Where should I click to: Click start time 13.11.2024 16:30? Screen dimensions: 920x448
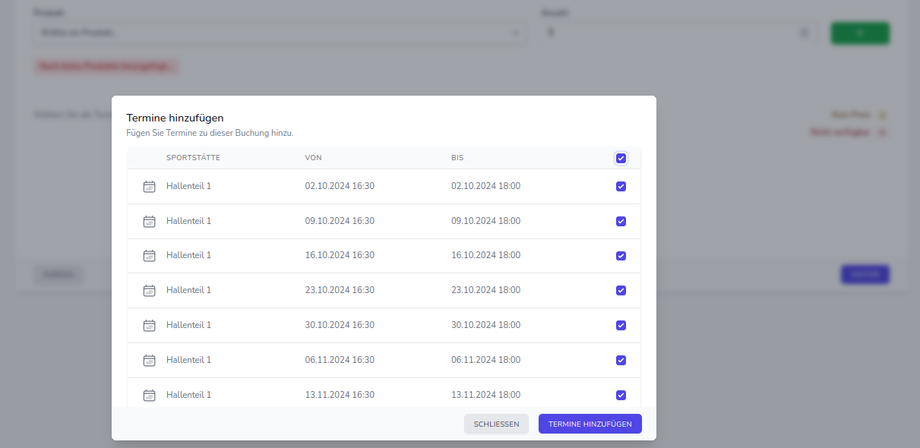tap(340, 395)
